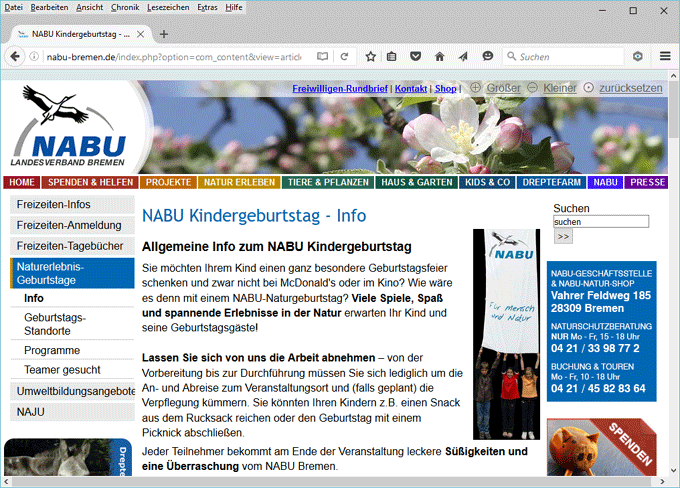Screen dimensions: 680x488
Task: Open a new tab with plus button
Action: [x=164, y=34]
